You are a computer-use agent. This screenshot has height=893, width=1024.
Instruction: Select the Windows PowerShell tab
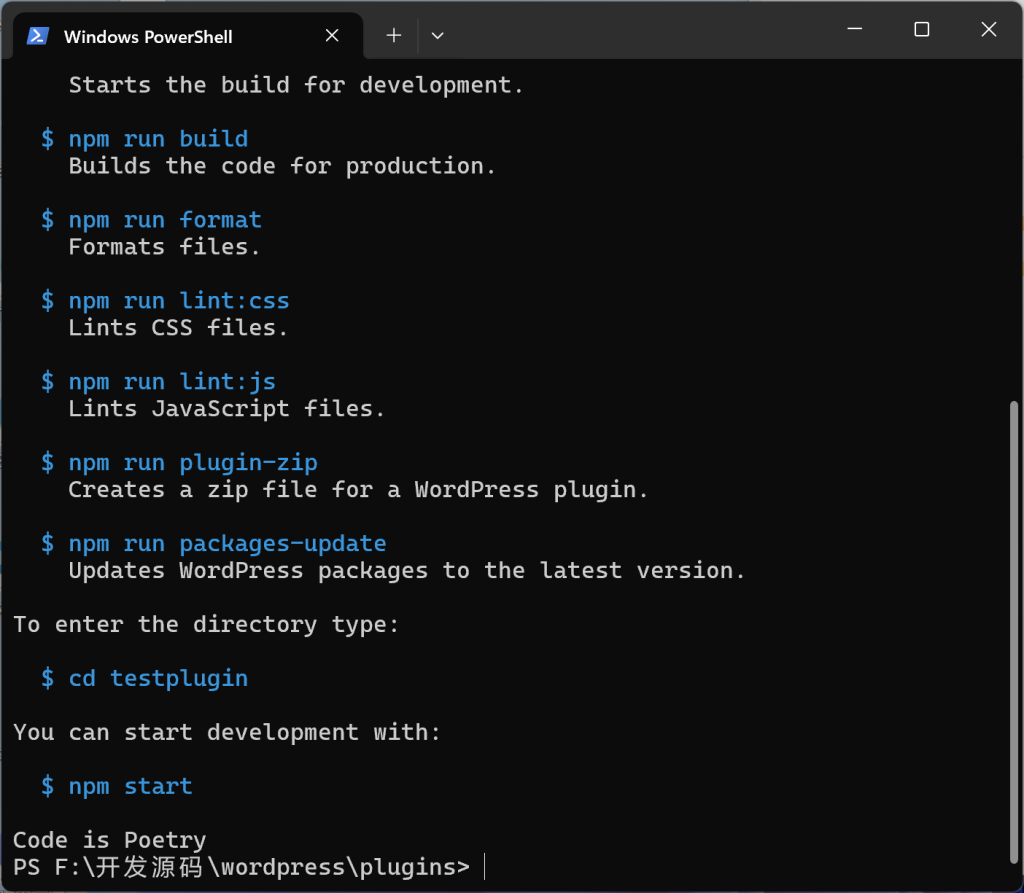(188, 36)
